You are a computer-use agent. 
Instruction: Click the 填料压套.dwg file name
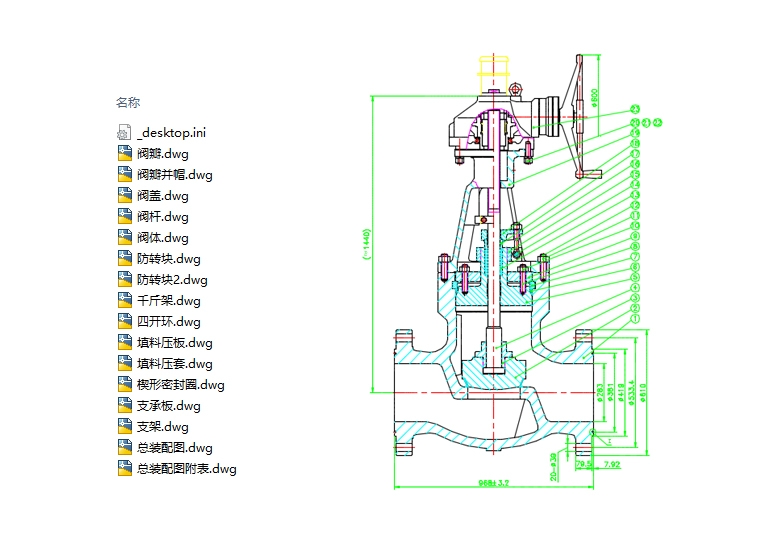(174, 364)
